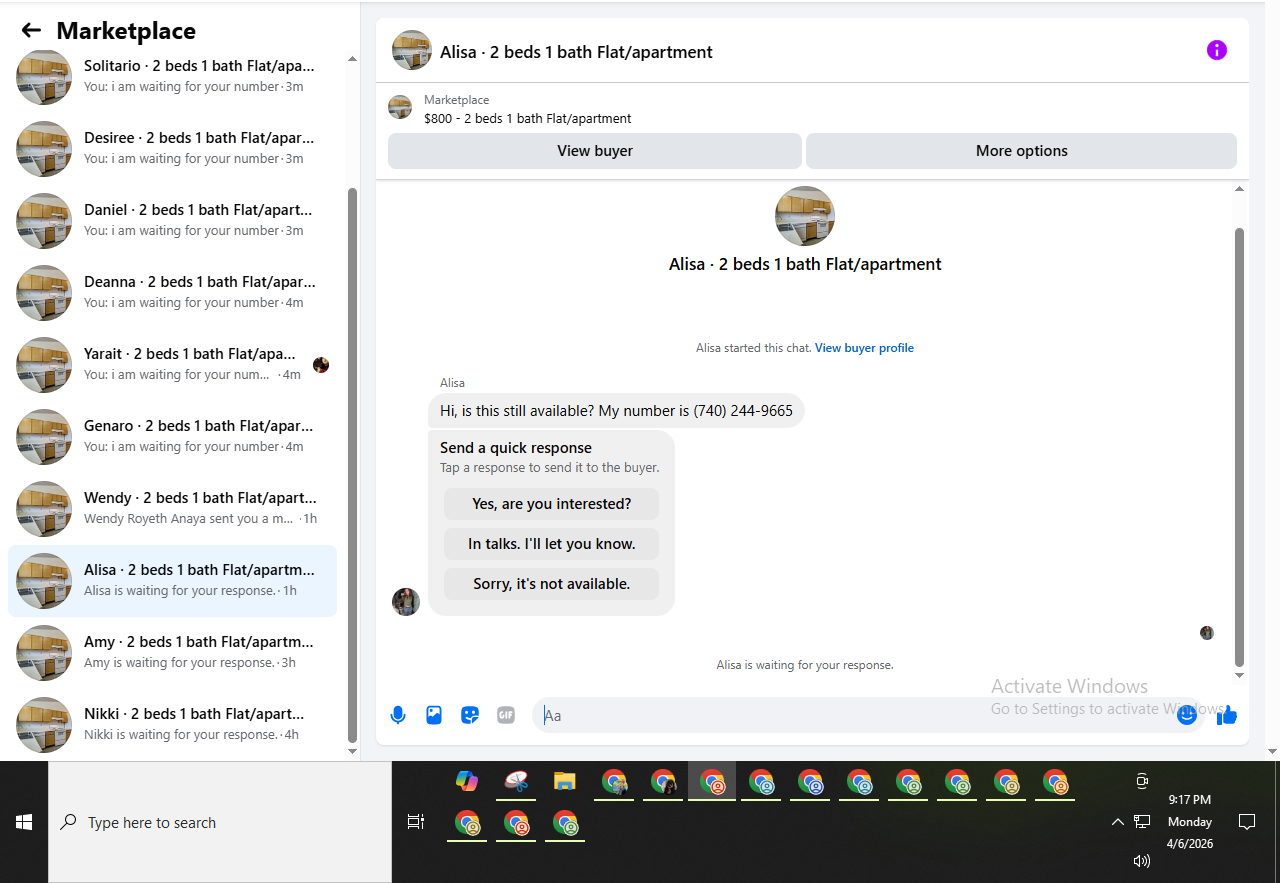The image size is (1280, 883).
Task: Open Wendy's conversation
Action: pyautogui.click(x=172, y=509)
